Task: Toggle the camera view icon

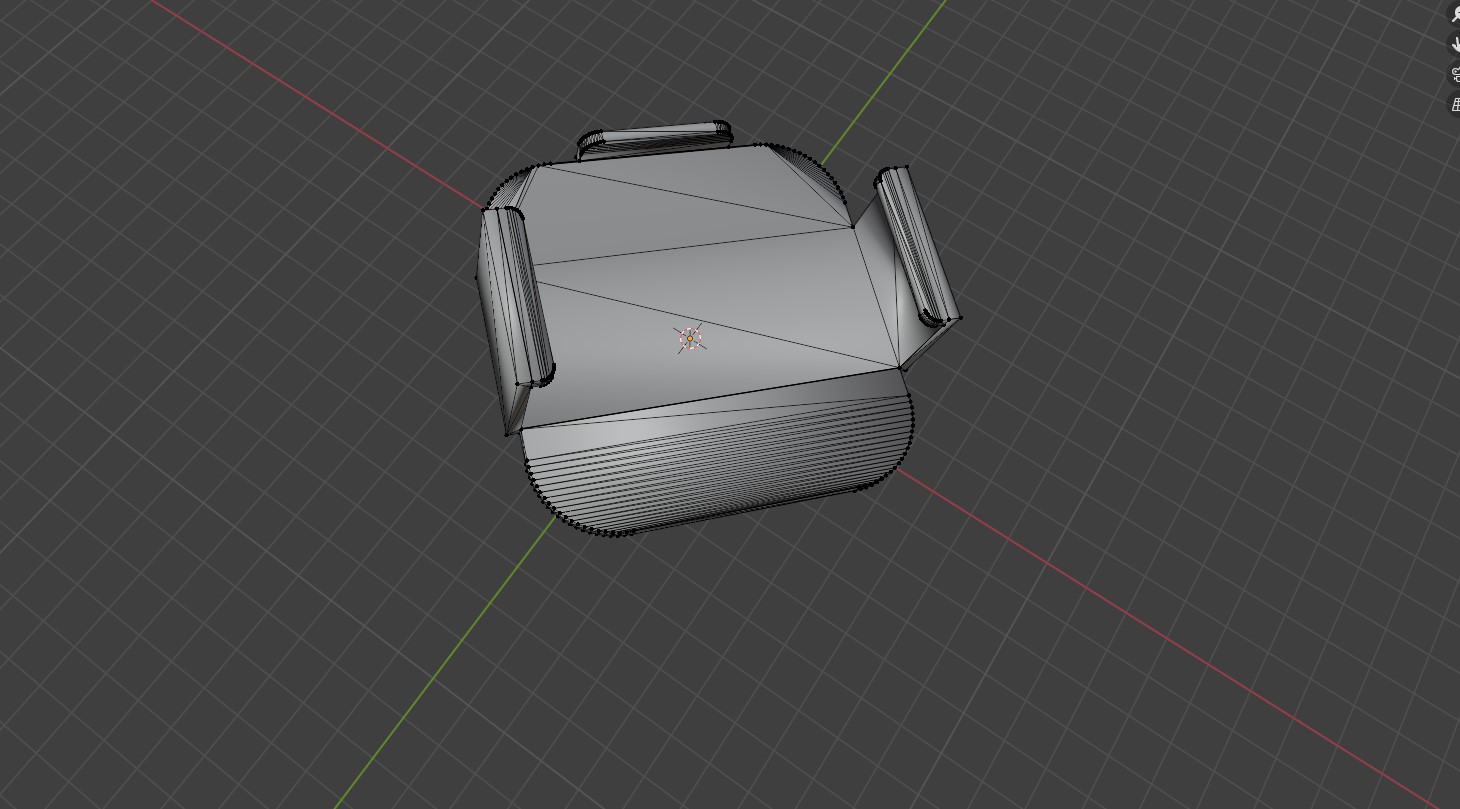Action: pyautogui.click(x=1455, y=74)
